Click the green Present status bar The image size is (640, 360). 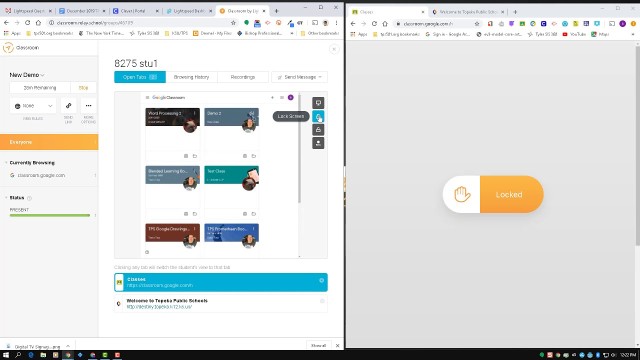click(x=50, y=215)
